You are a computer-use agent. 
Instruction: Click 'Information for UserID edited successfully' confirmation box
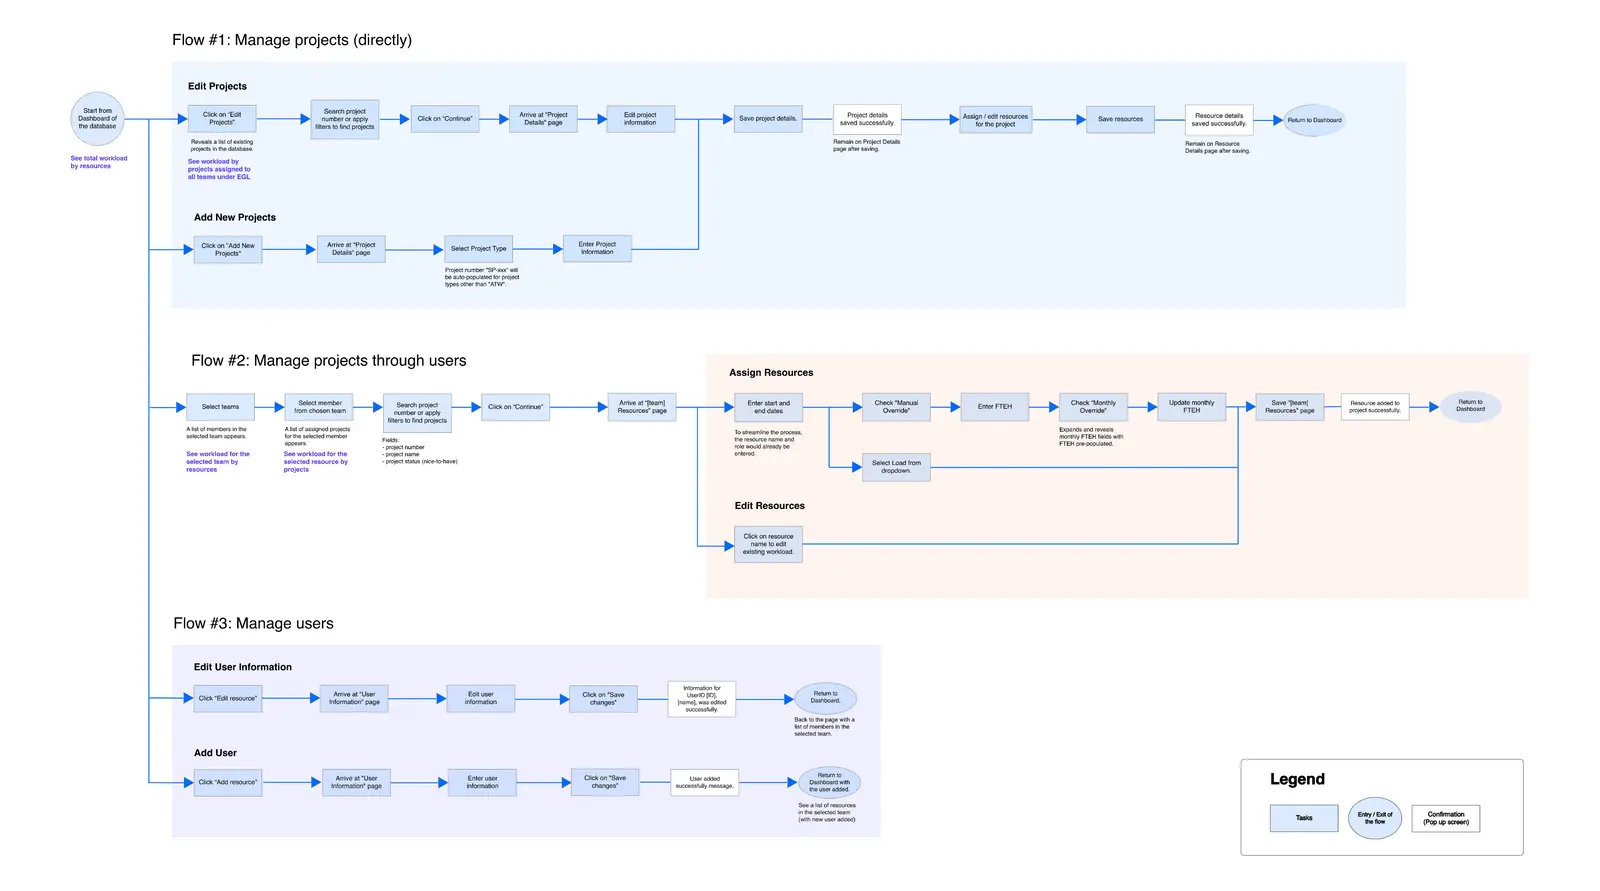(x=702, y=698)
